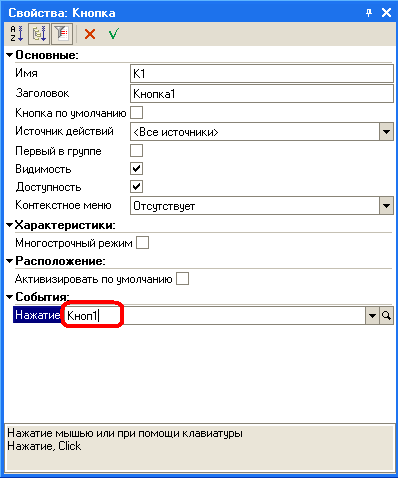Image resolution: width=398 pixels, height=478 pixels.
Task: Sort properties alphabetically with A-Z icon
Action: click(17, 34)
